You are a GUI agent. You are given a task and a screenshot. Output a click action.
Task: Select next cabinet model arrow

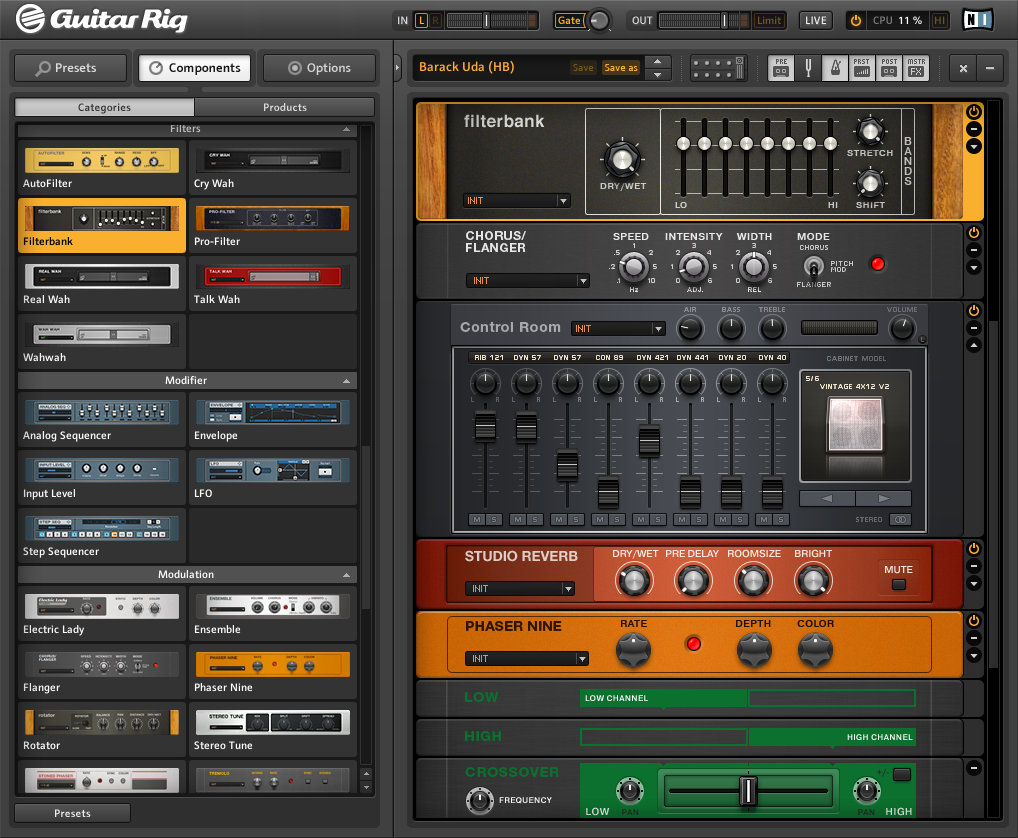click(883, 499)
